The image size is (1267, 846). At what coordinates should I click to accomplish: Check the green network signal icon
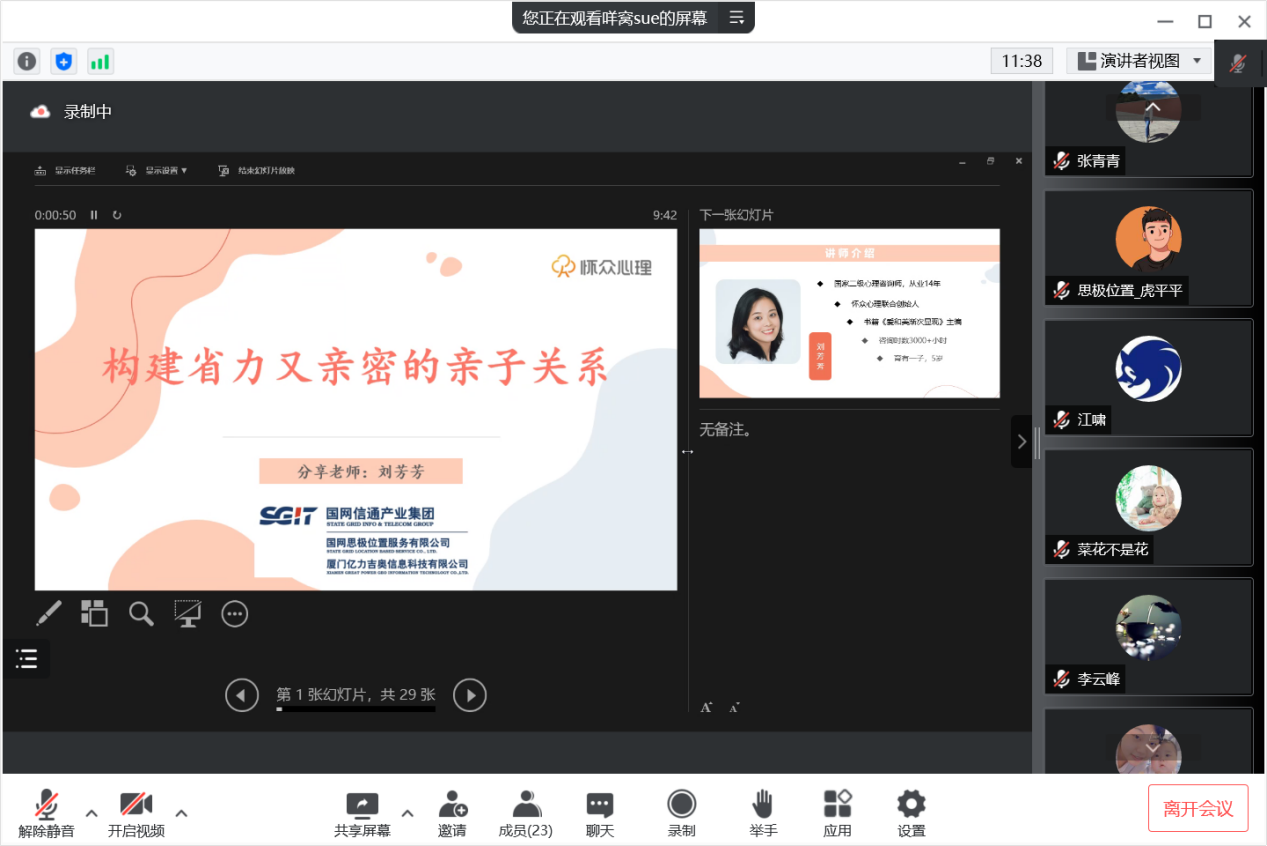100,61
